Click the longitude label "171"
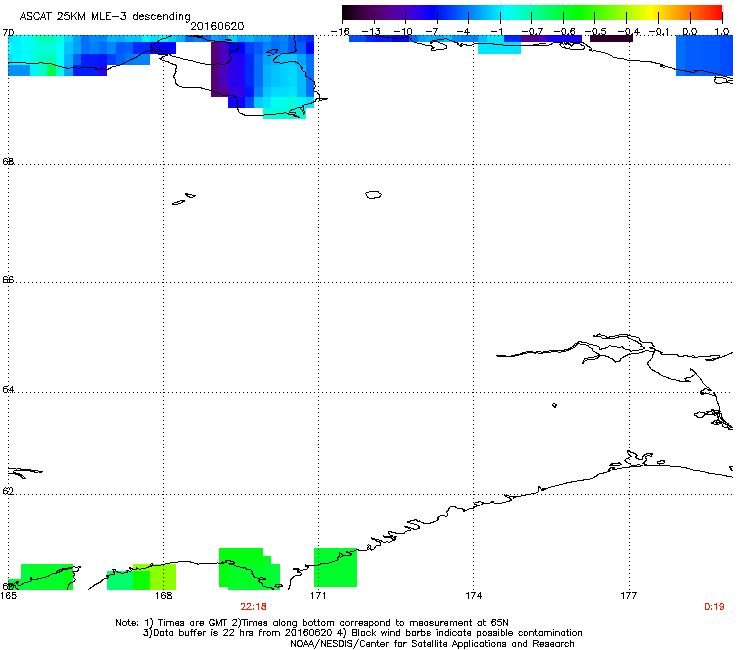The height and width of the screenshot is (650, 740). (x=318, y=596)
